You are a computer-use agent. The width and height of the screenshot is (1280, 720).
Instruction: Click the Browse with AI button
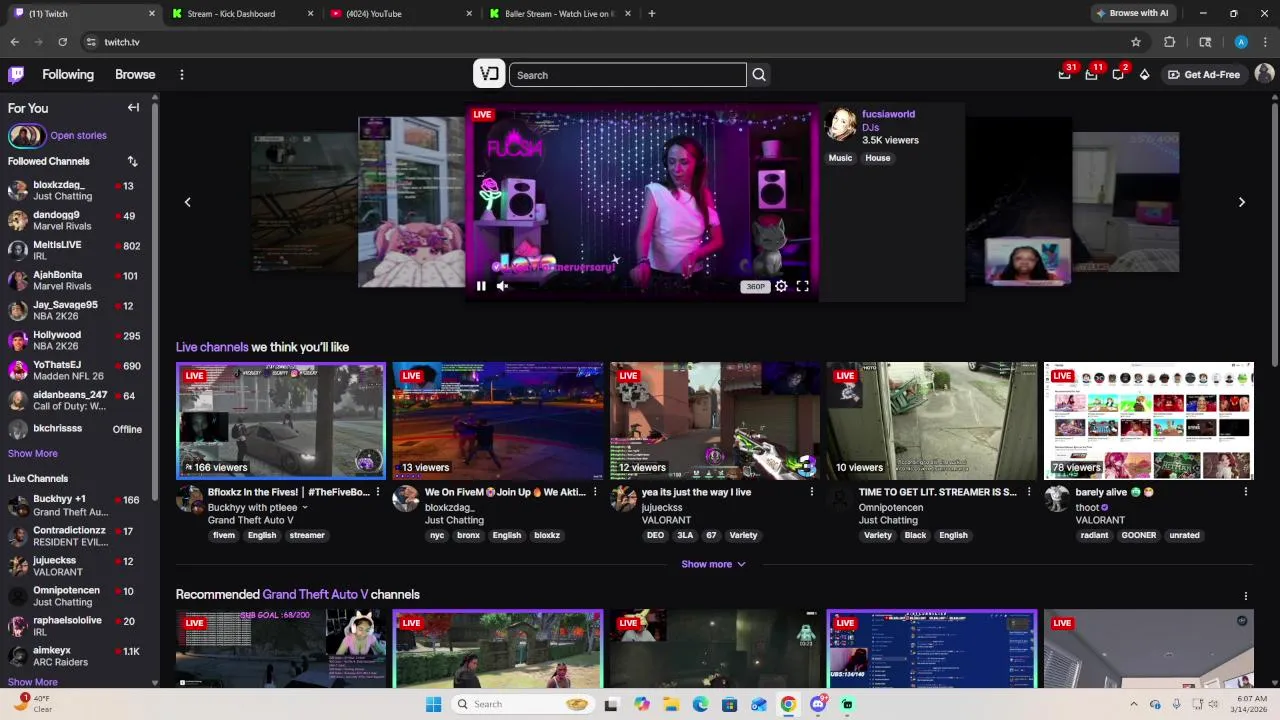coord(1132,13)
